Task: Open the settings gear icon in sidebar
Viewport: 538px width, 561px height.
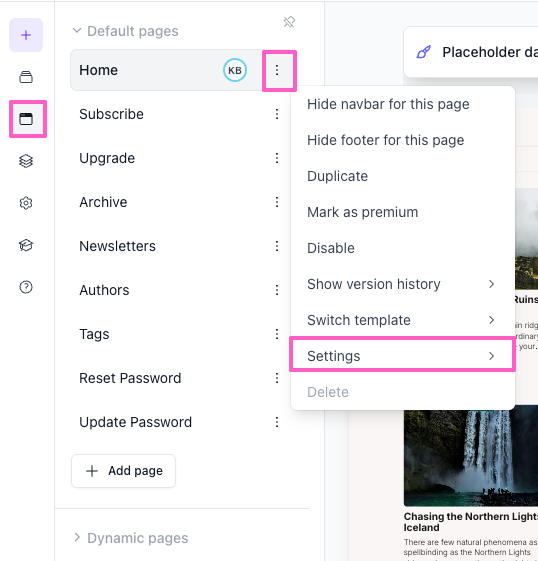Action: (26, 203)
